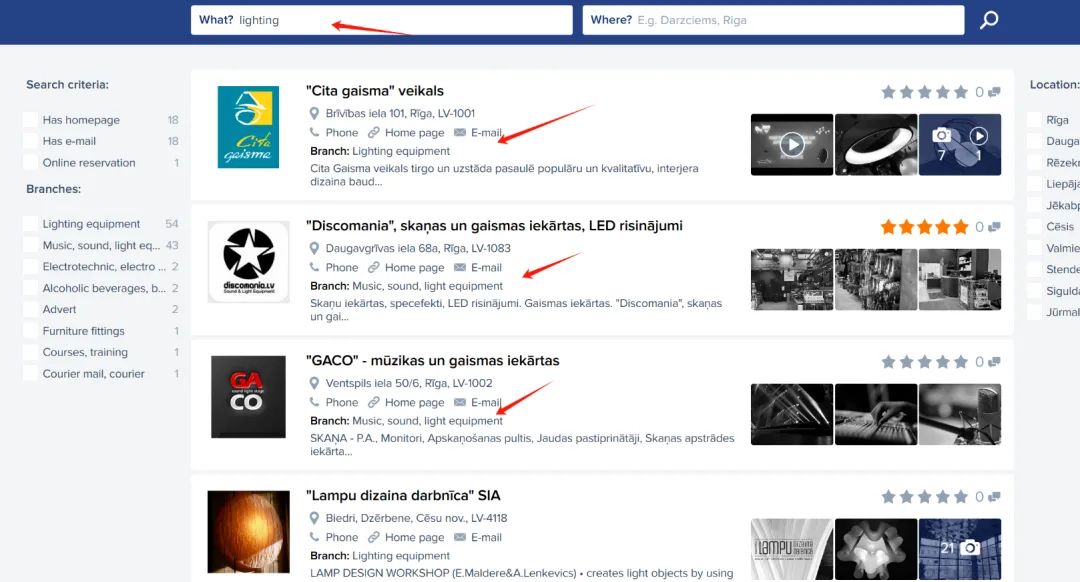Open the "Lampu dizaina darbnīca" SIA listing
Image resolution: width=1080 pixels, height=582 pixels.
[x=403, y=496]
